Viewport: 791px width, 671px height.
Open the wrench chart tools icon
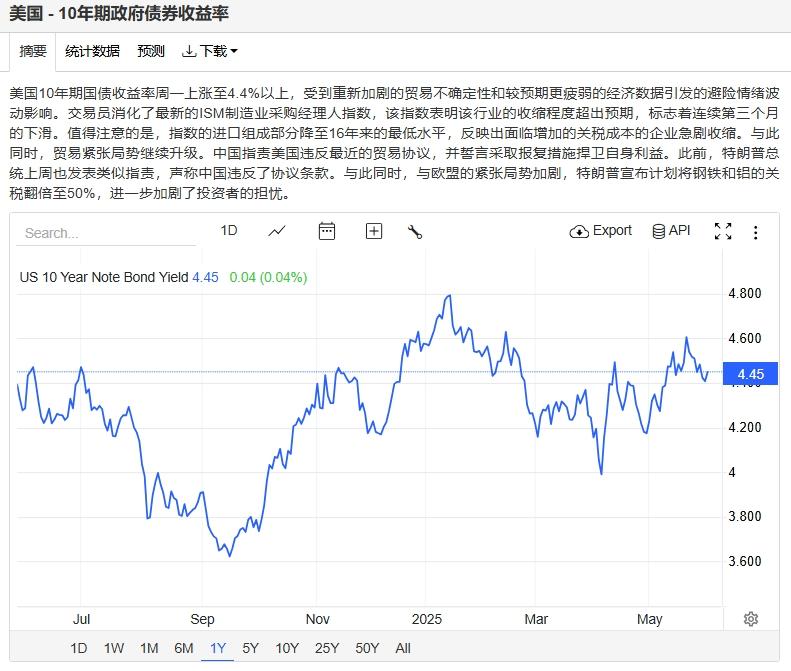pos(415,232)
